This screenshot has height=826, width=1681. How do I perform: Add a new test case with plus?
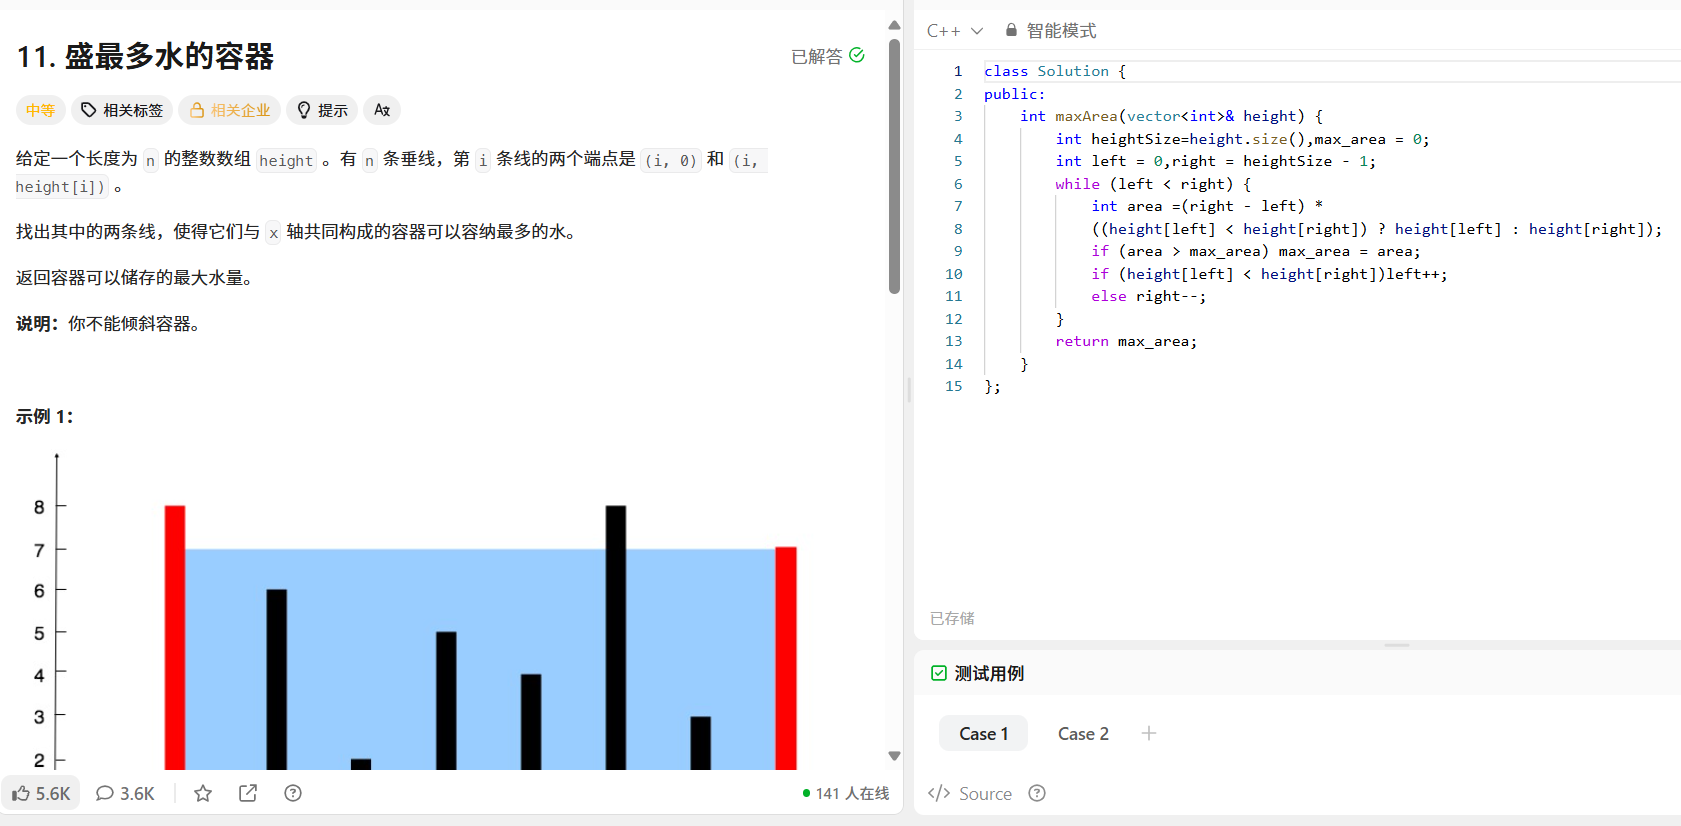click(x=1149, y=733)
